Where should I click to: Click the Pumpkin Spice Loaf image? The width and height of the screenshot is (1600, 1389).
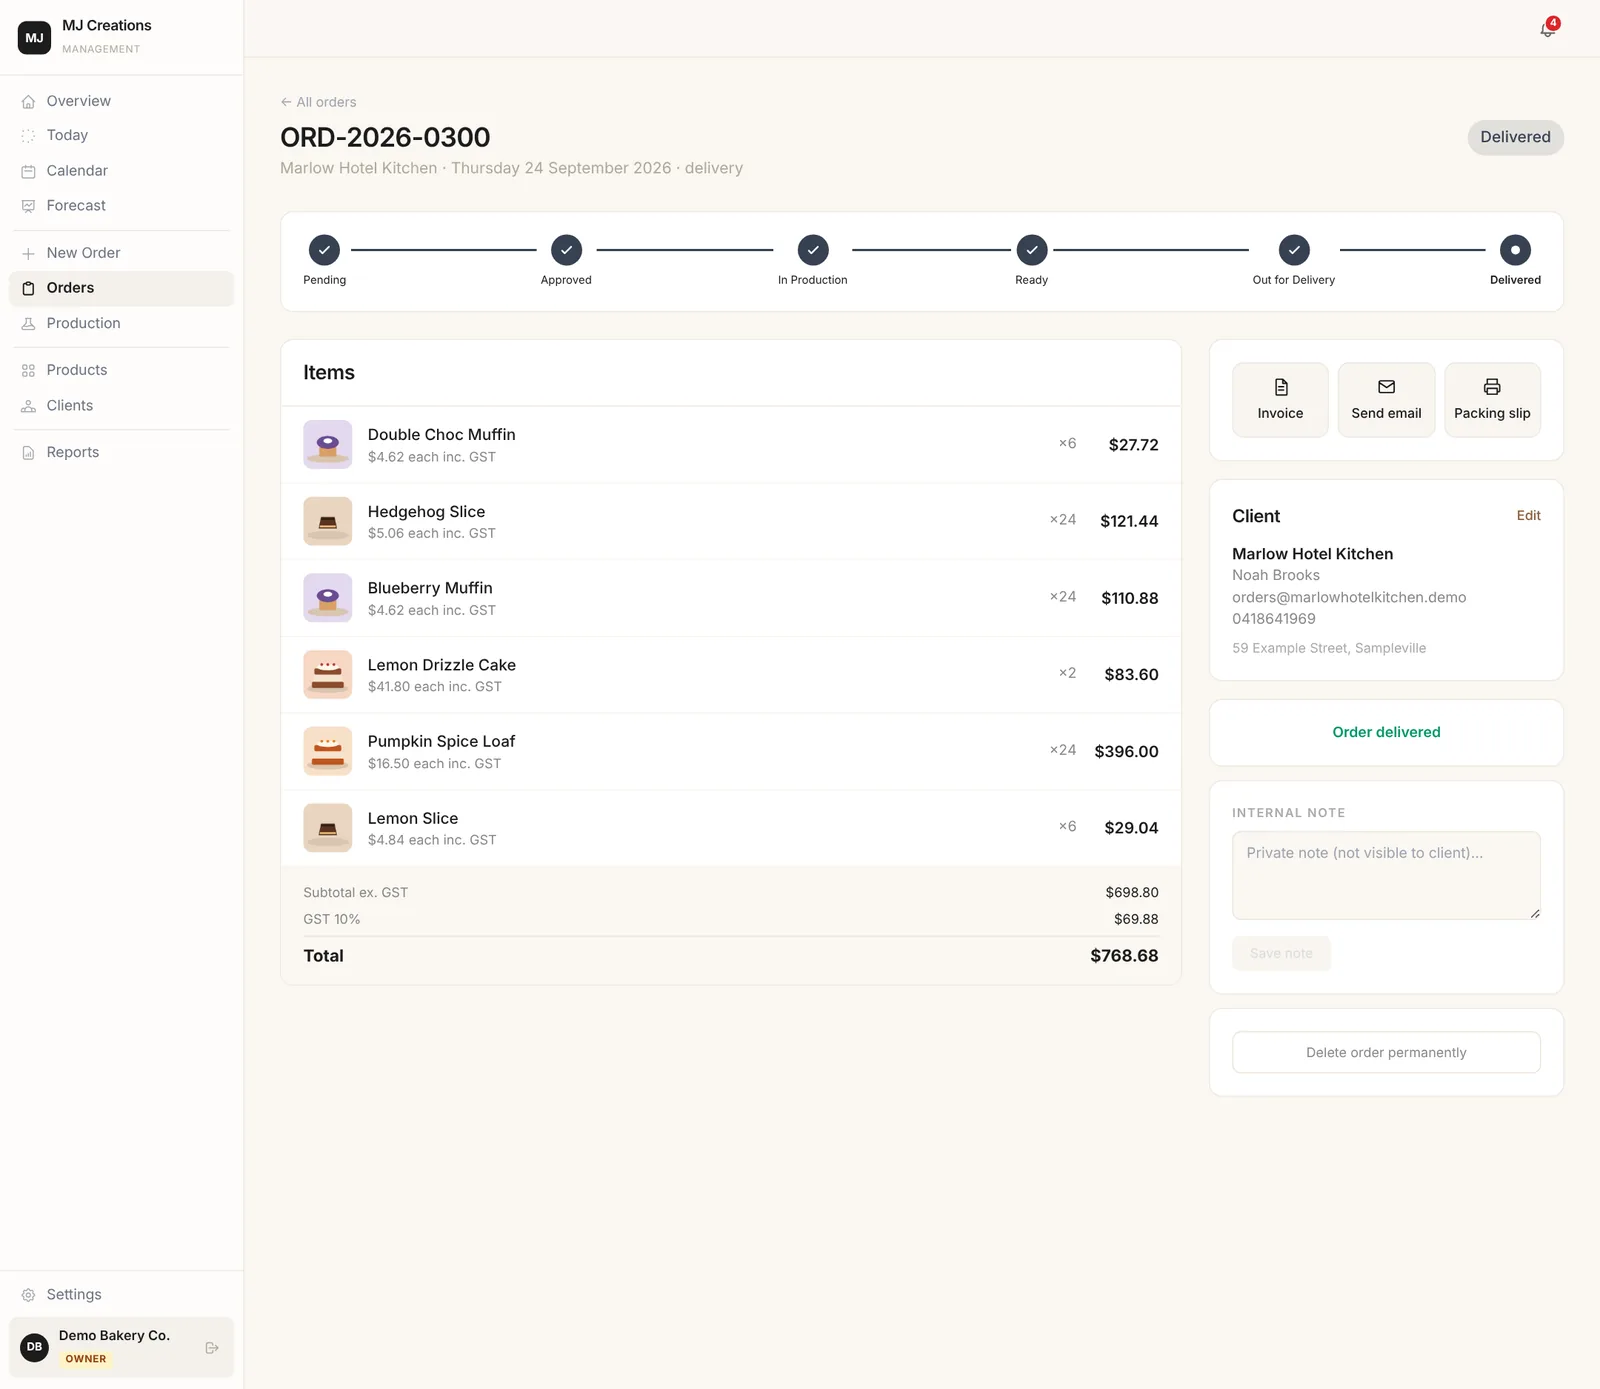(328, 751)
